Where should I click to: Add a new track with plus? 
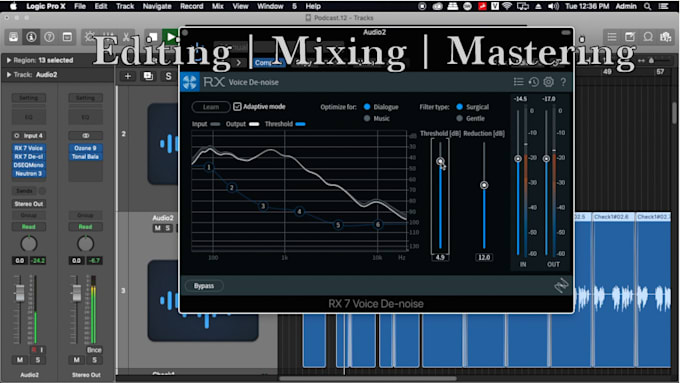click(x=128, y=76)
